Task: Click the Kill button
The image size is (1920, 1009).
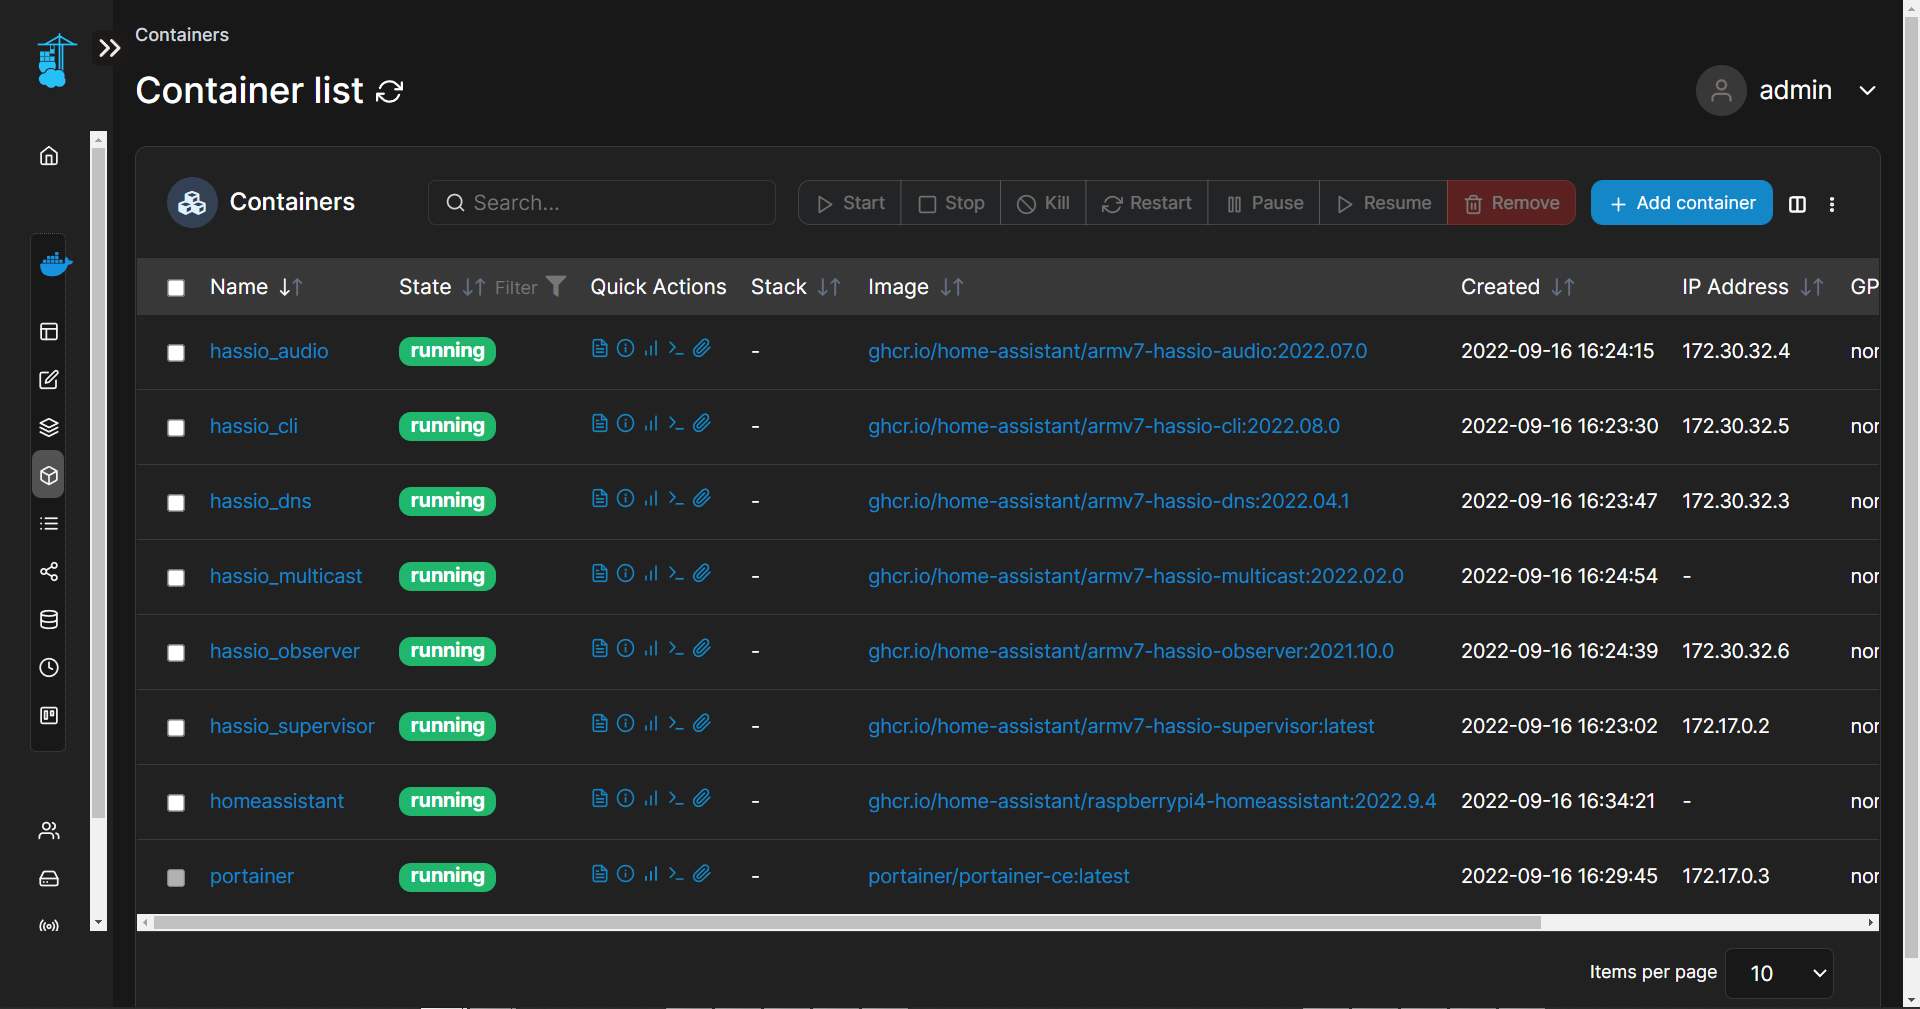Action: coord(1043,203)
